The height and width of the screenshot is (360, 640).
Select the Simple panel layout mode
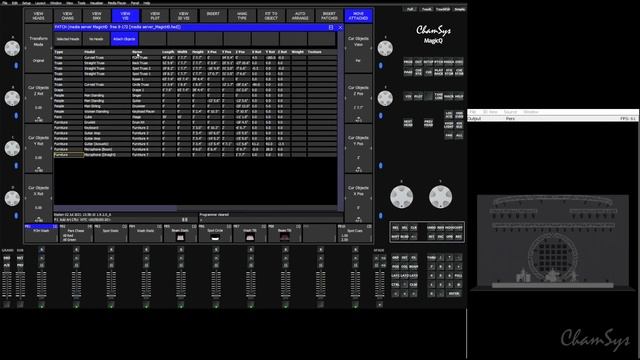[460, 9]
